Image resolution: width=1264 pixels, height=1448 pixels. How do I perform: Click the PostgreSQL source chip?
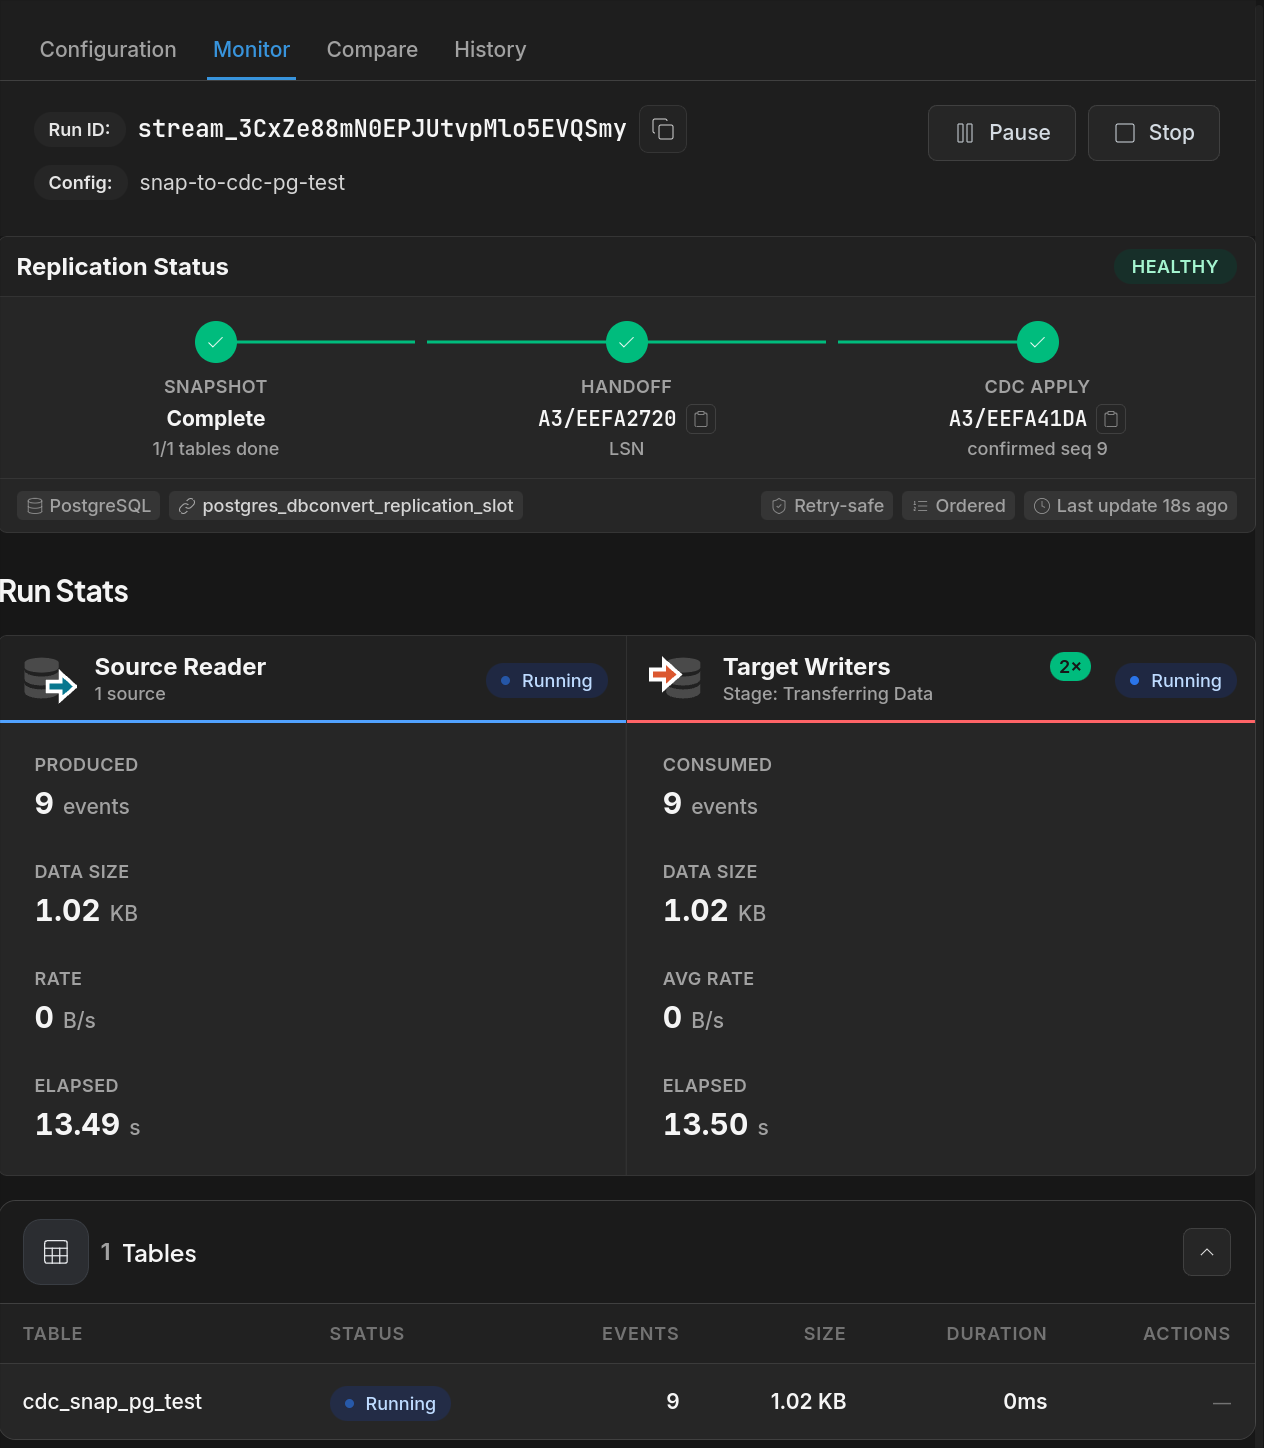[x=89, y=506]
